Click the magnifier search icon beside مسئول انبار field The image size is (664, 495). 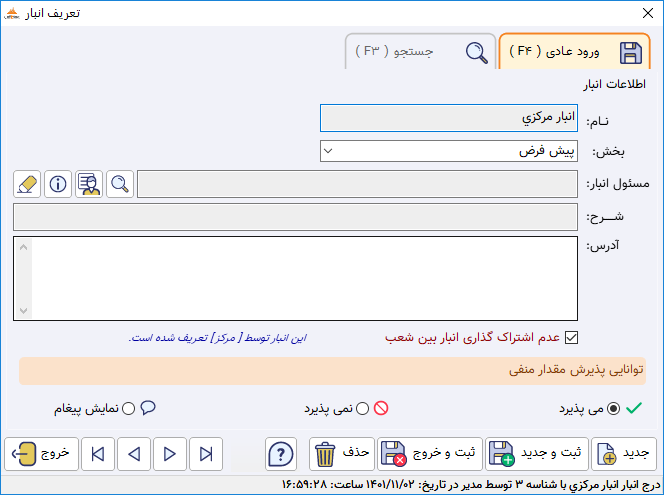120,184
